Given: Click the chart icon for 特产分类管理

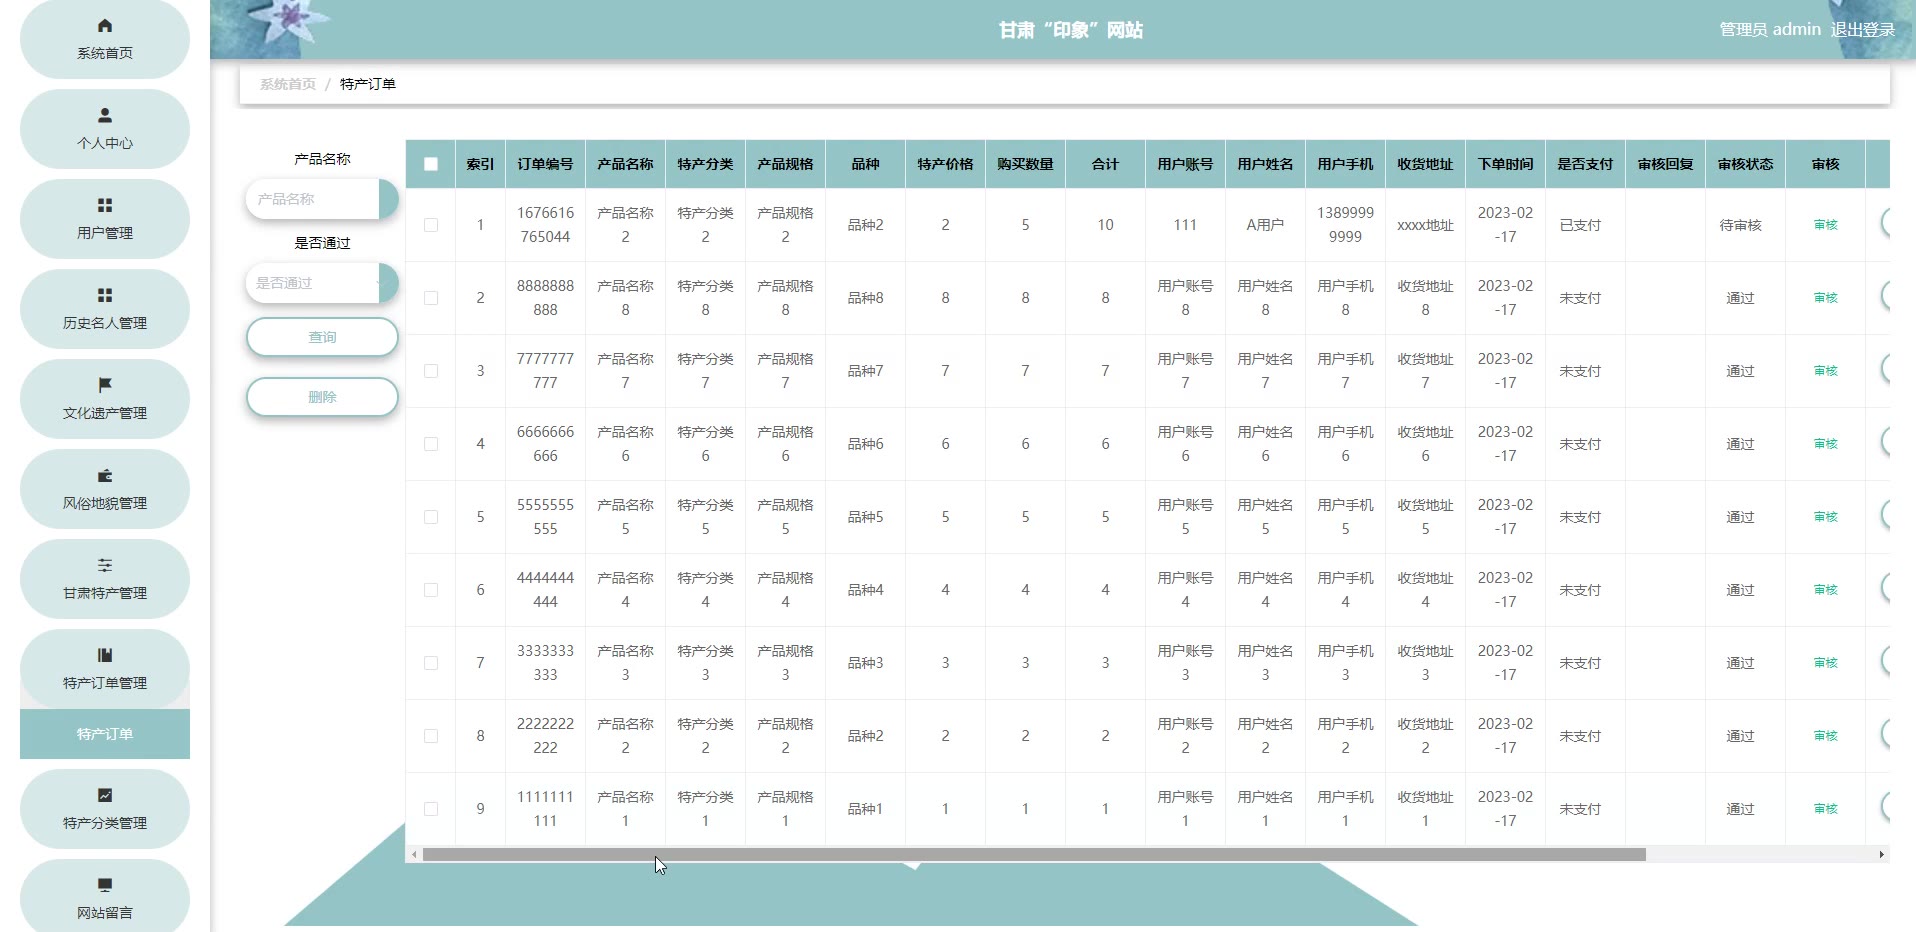Looking at the screenshot, I should 105,795.
